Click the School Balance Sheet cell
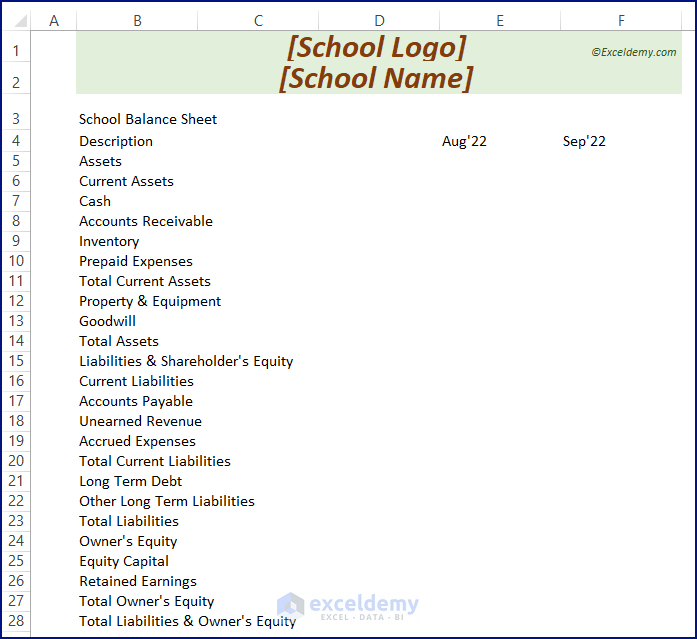The width and height of the screenshot is (697, 639). (148, 119)
